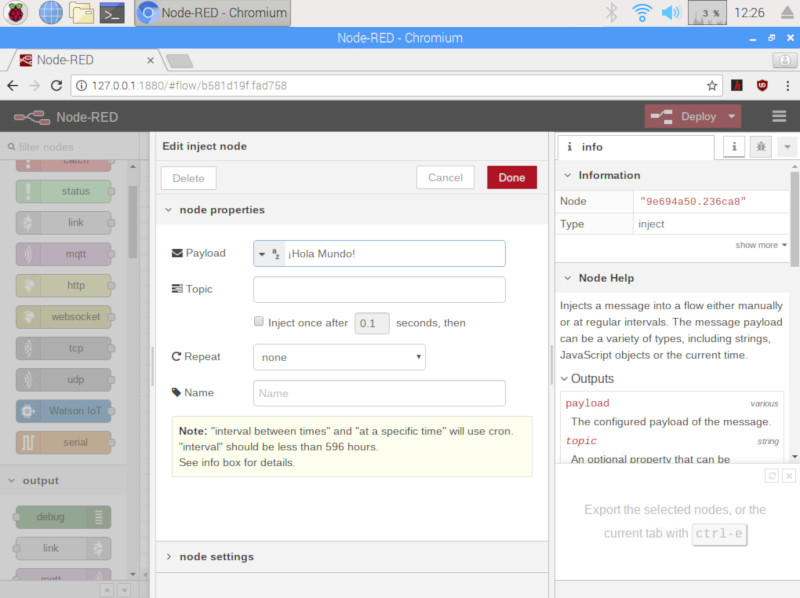800x598 pixels.
Task: Open the file manager folder icon
Action: (x=82, y=13)
